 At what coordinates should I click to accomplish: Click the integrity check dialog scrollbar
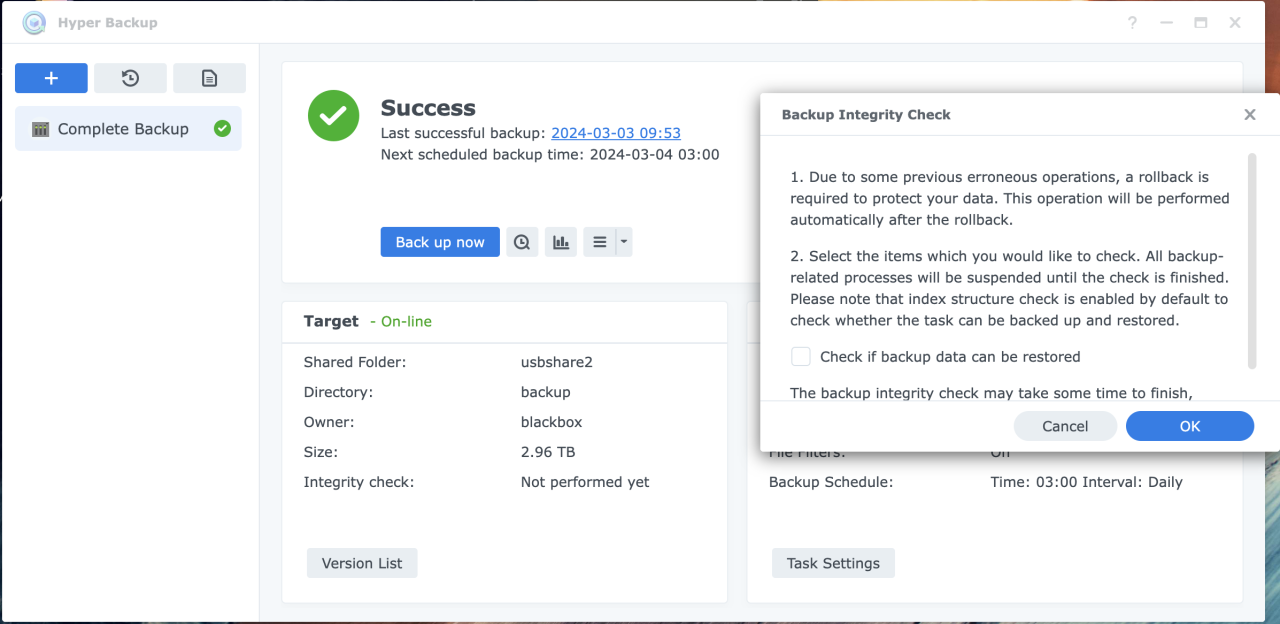[1251, 260]
